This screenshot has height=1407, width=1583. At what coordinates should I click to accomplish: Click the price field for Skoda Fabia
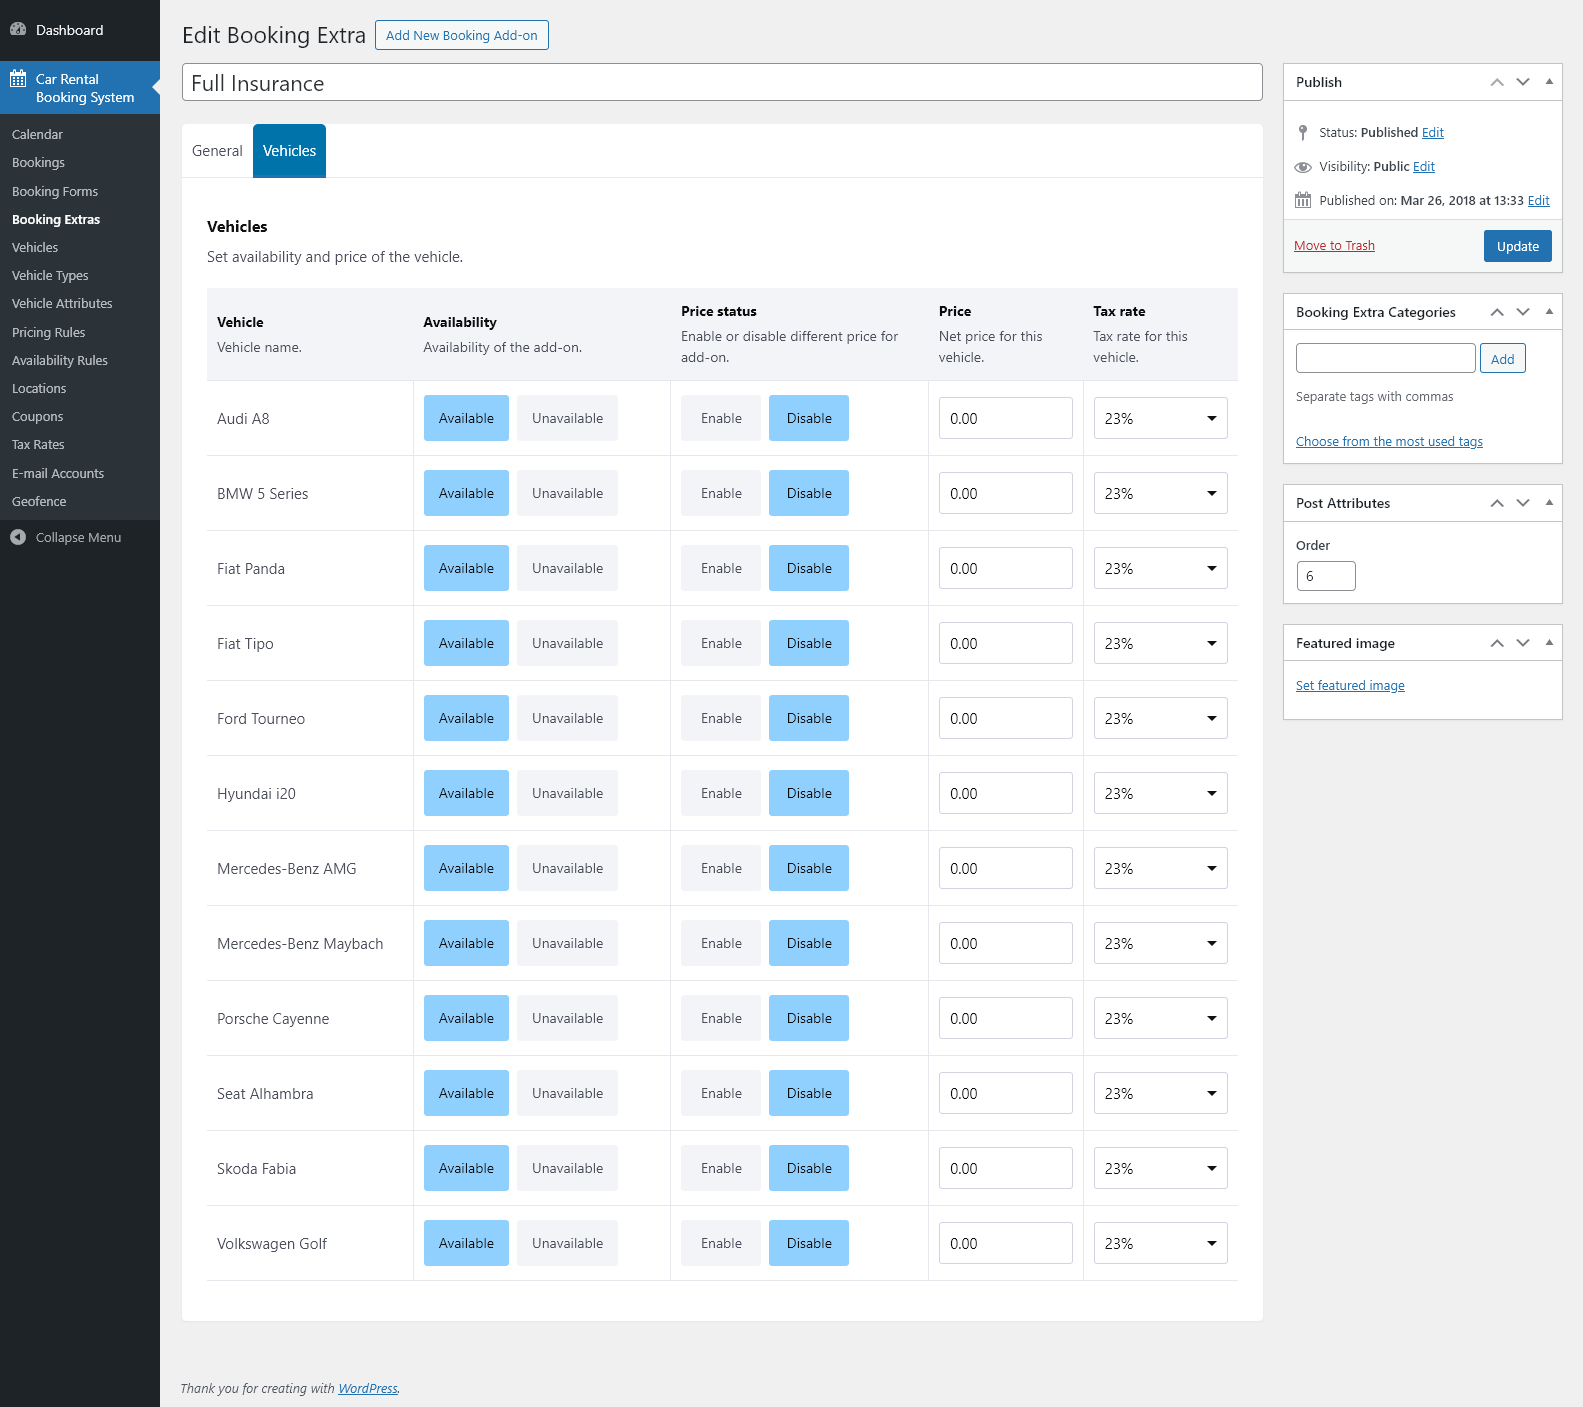pos(1005,1168)
